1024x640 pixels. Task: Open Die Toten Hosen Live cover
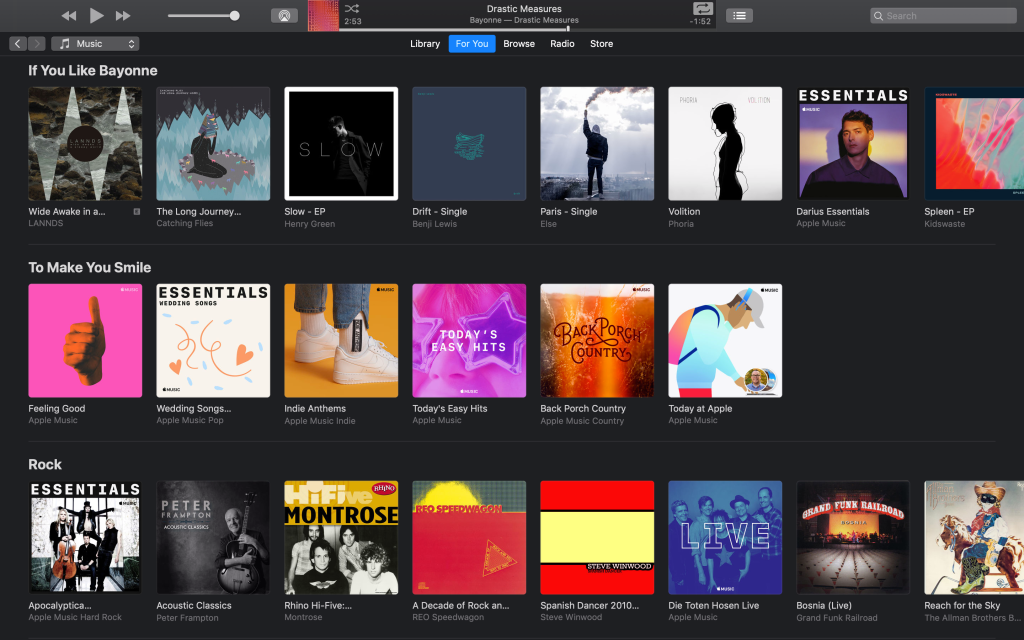pyautogui.click(x=725, y=537)
